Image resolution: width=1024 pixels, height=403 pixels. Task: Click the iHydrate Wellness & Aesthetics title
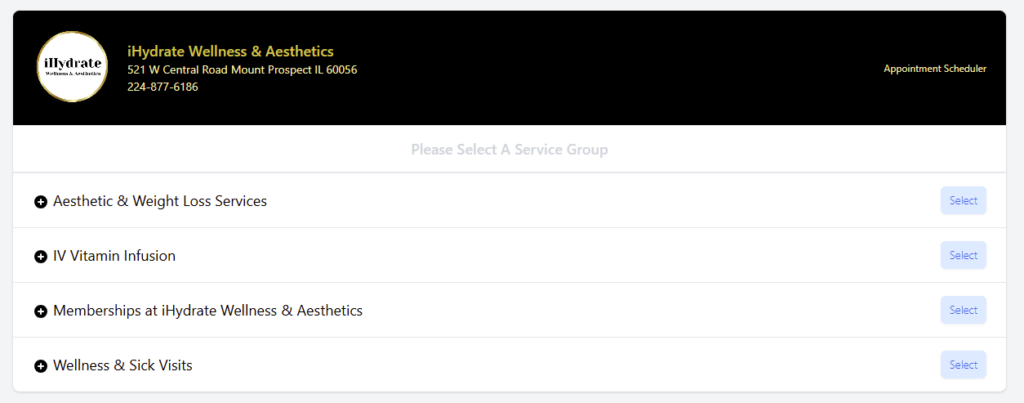(231, 52)
